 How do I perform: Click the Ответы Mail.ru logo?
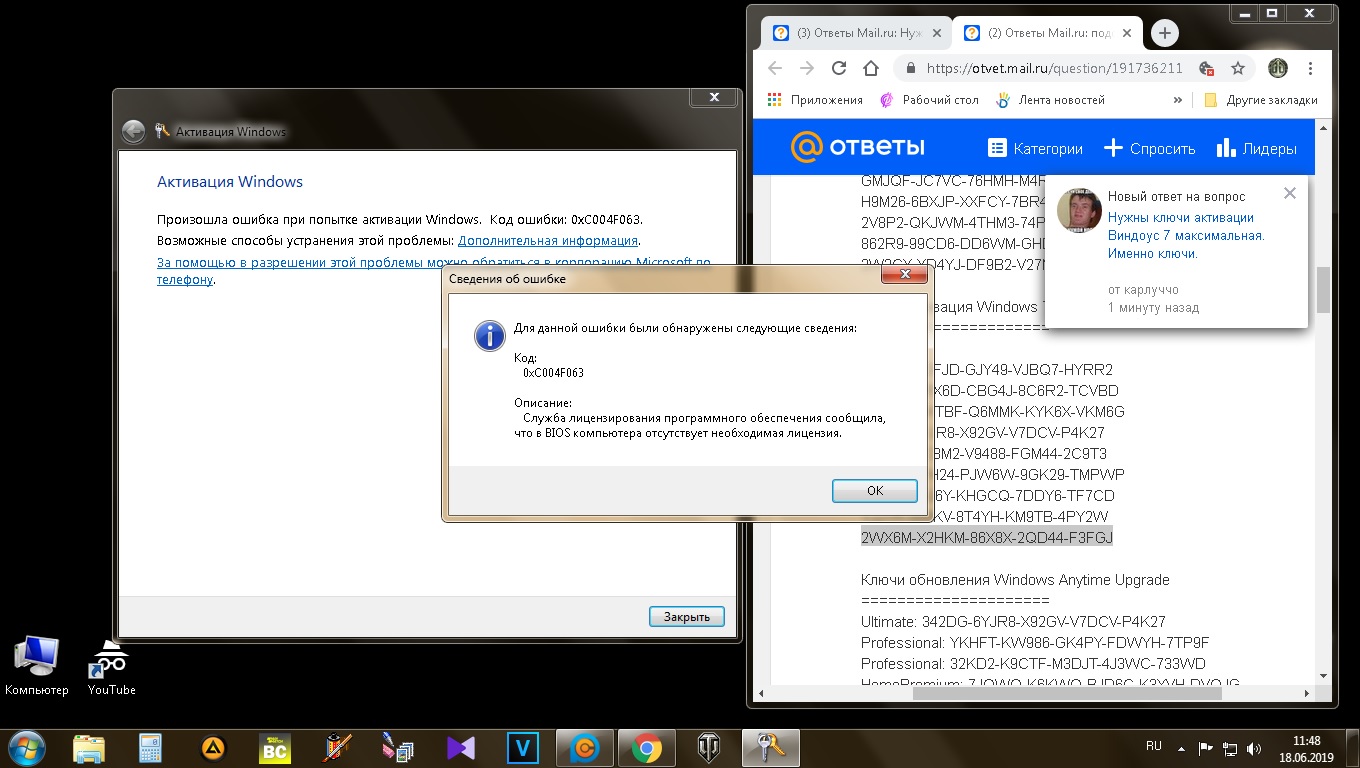(x=858, y=148)
